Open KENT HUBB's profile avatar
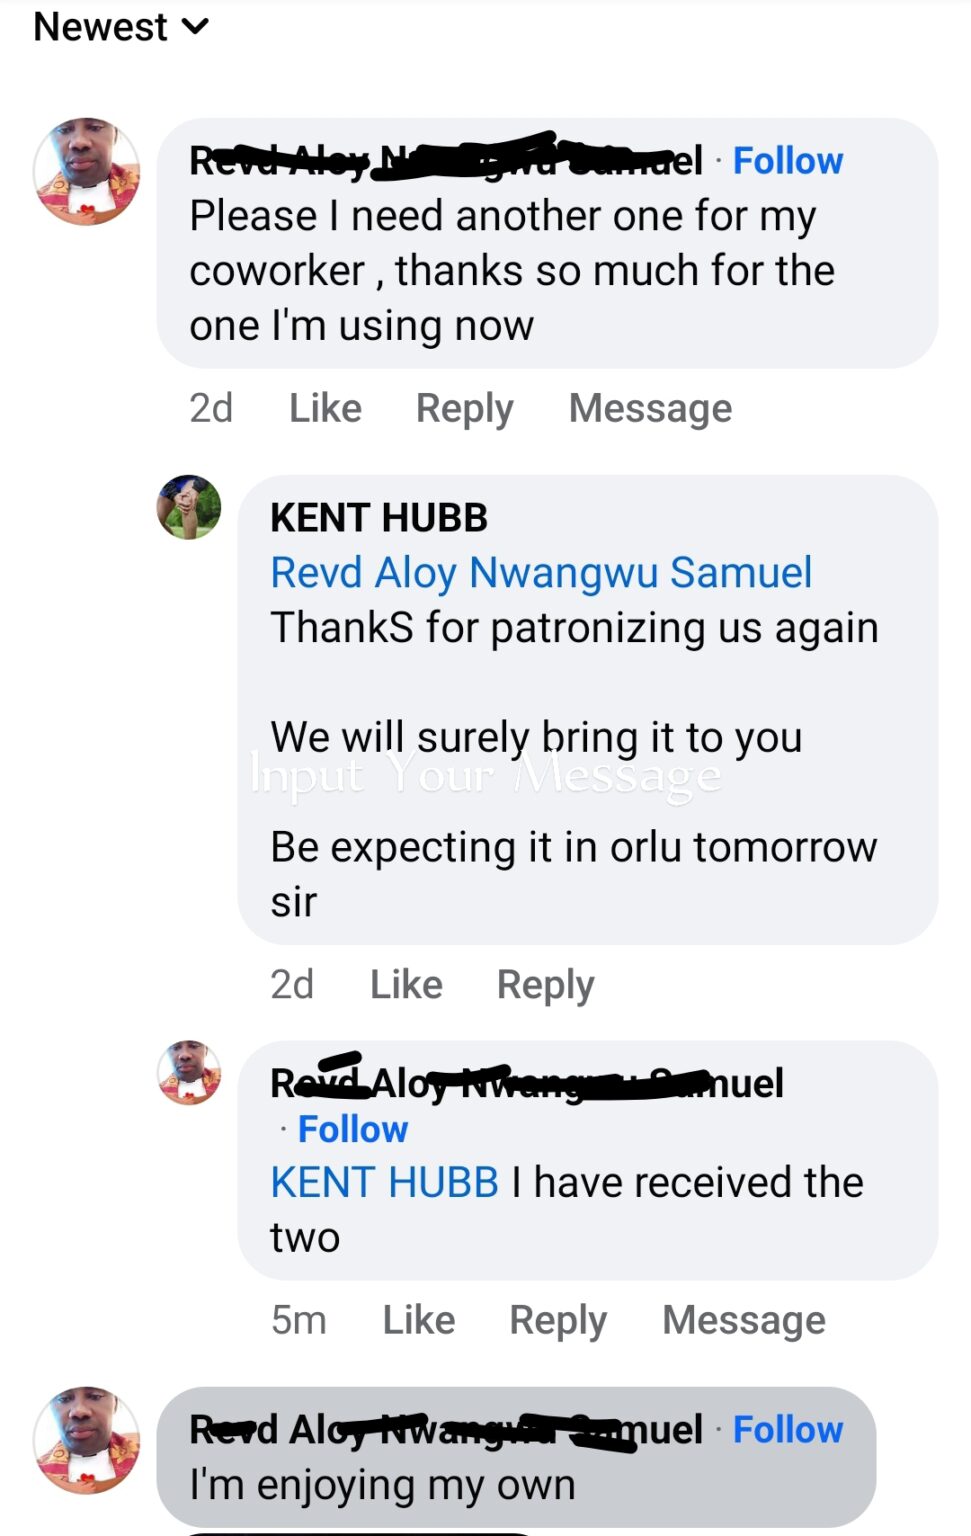 click(x=189, y=507)
